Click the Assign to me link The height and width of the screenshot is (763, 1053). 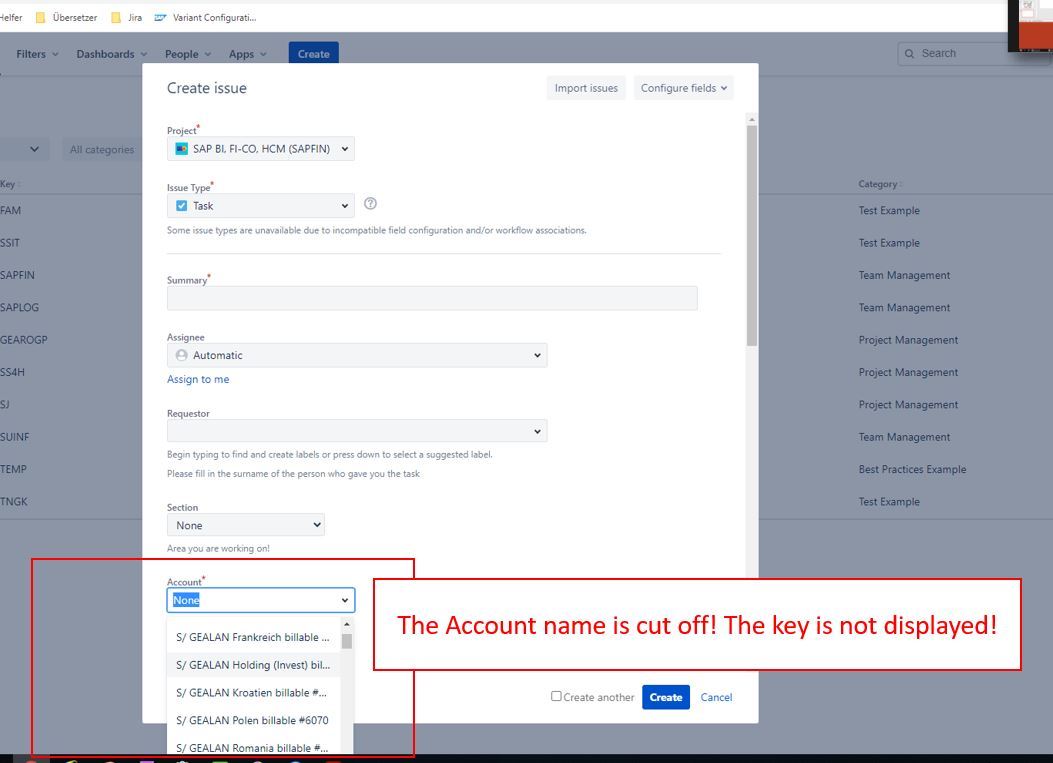[x=198, y=379]
